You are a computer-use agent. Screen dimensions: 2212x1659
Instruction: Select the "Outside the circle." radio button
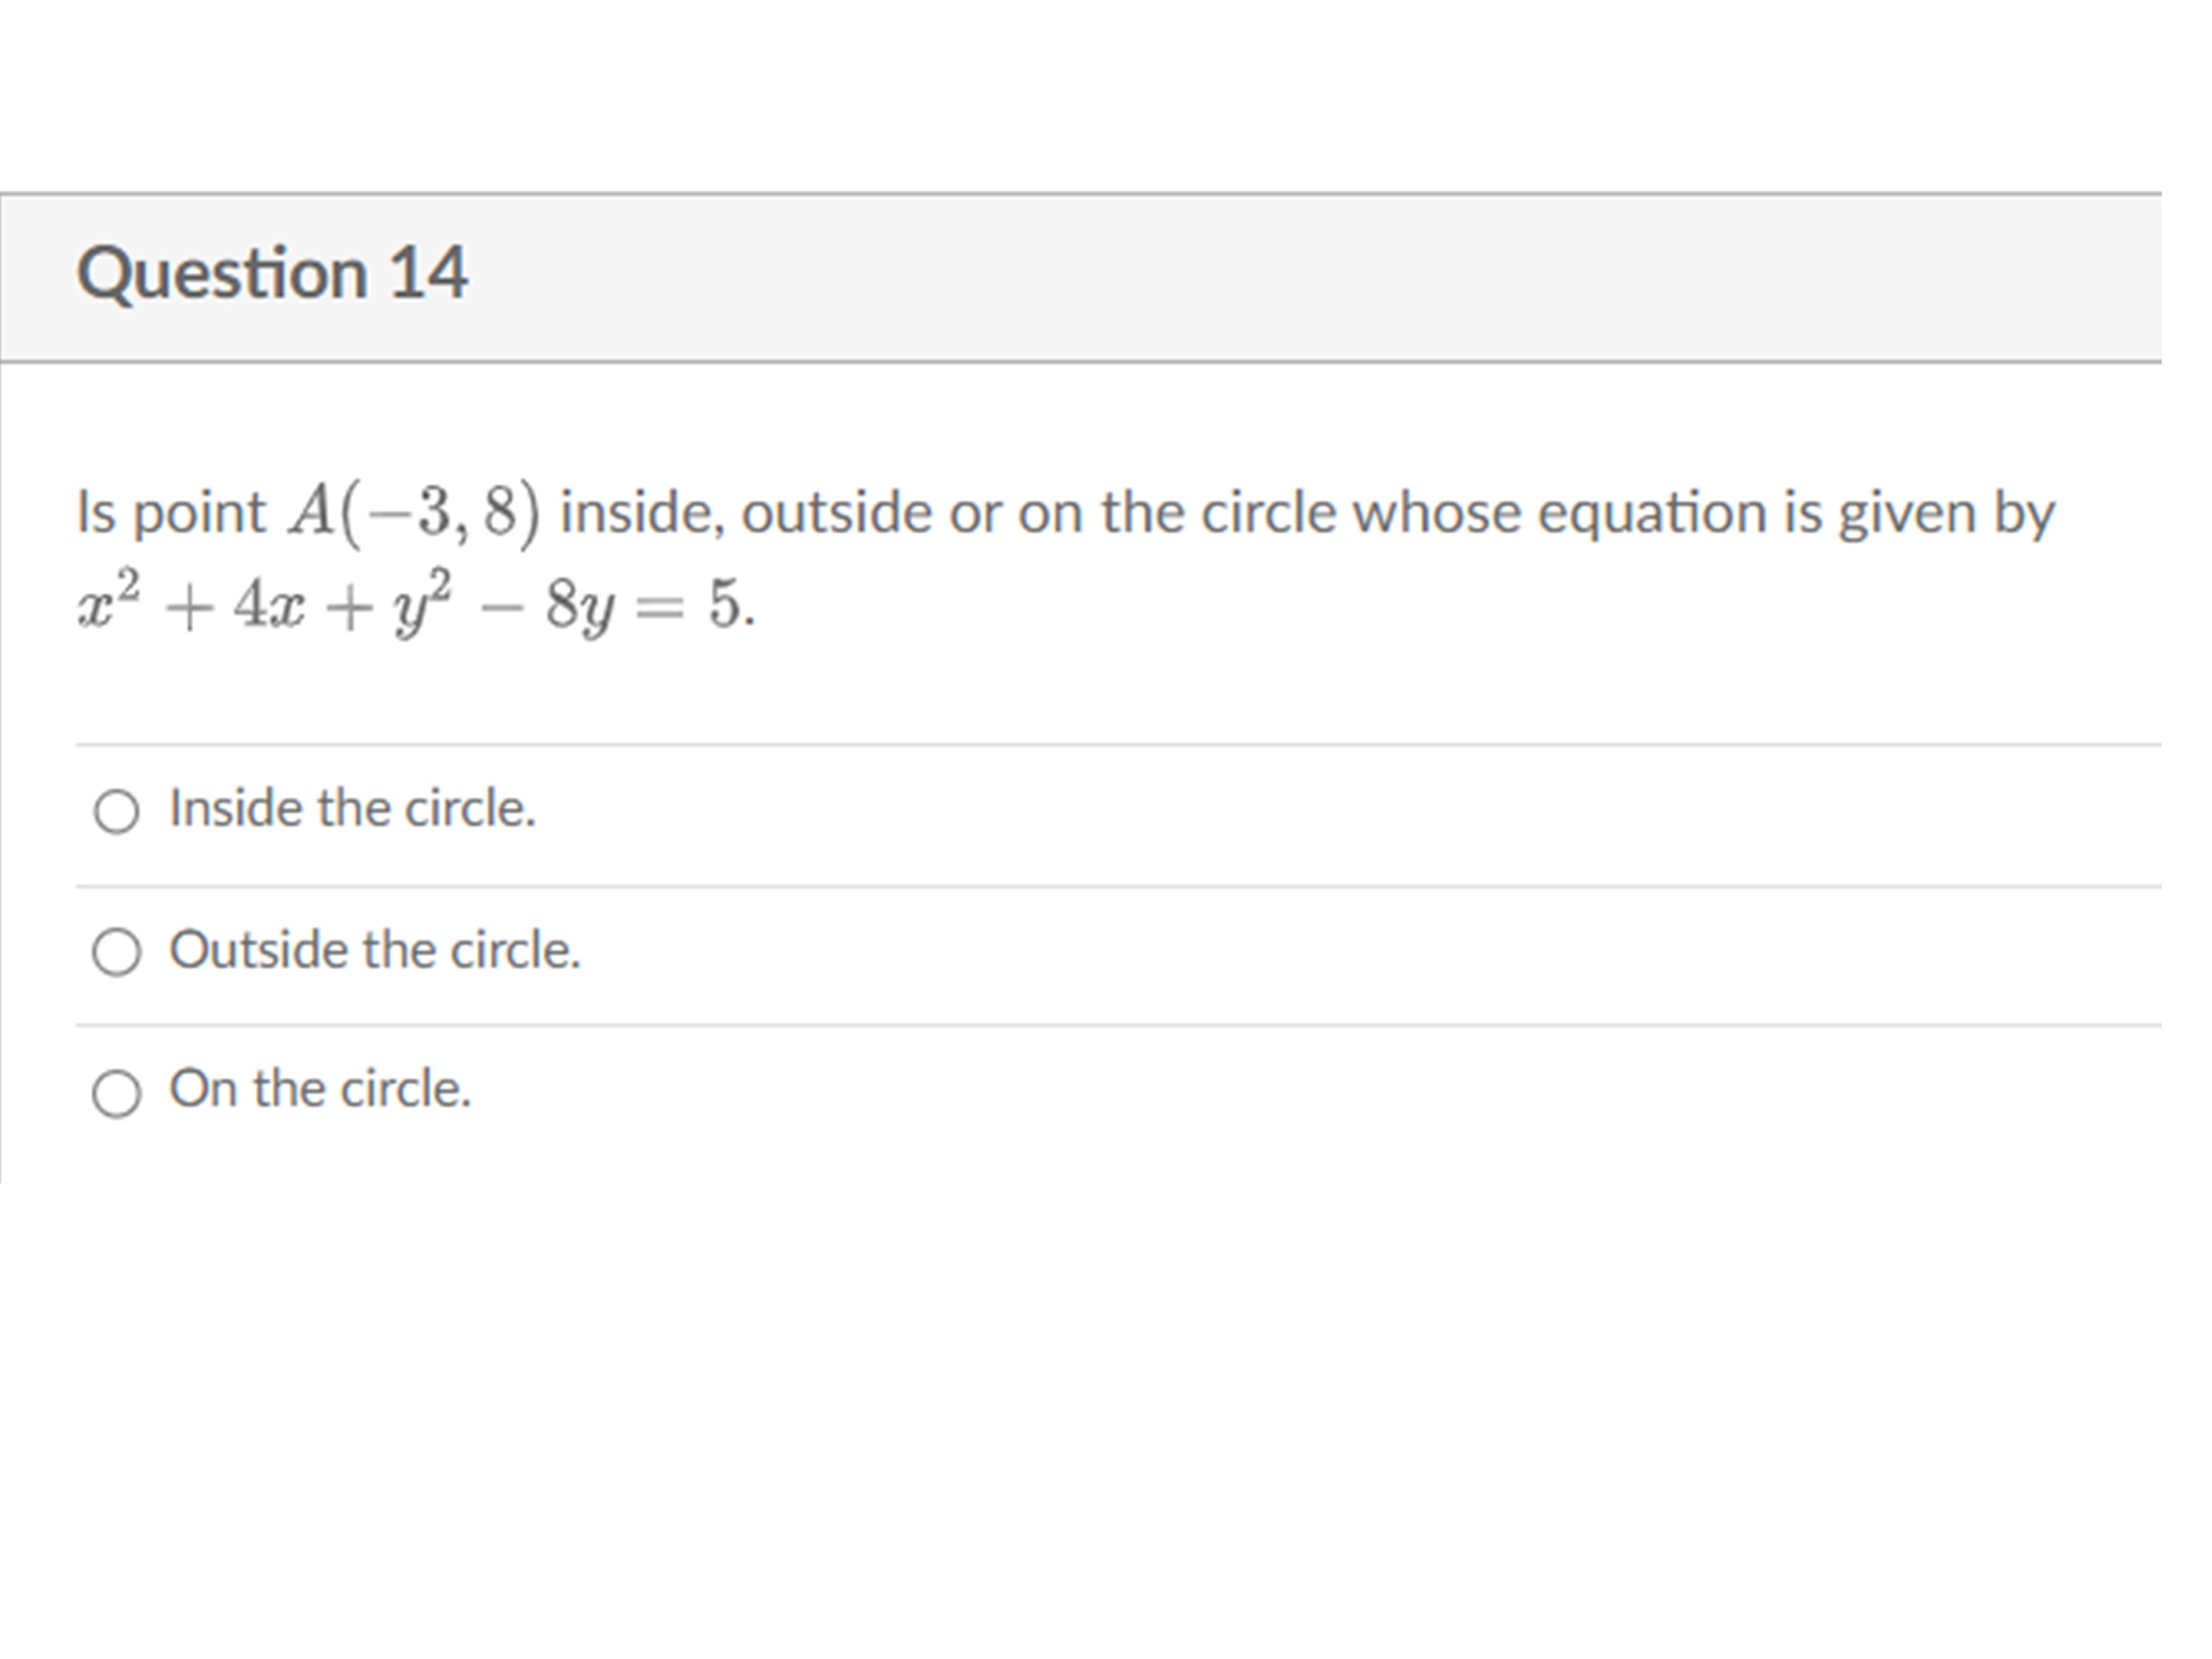click(x=118, y=953)
